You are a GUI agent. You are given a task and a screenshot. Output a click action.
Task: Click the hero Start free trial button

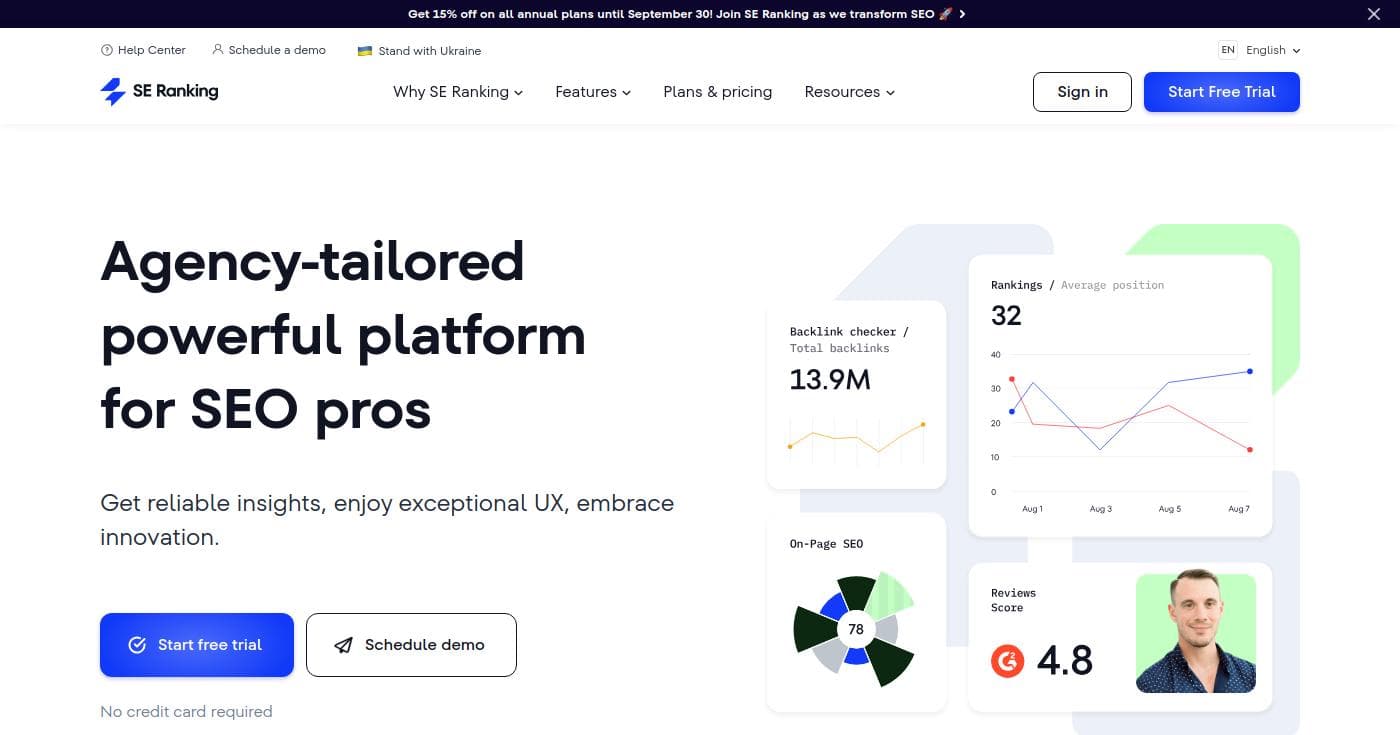pos(197,645)
